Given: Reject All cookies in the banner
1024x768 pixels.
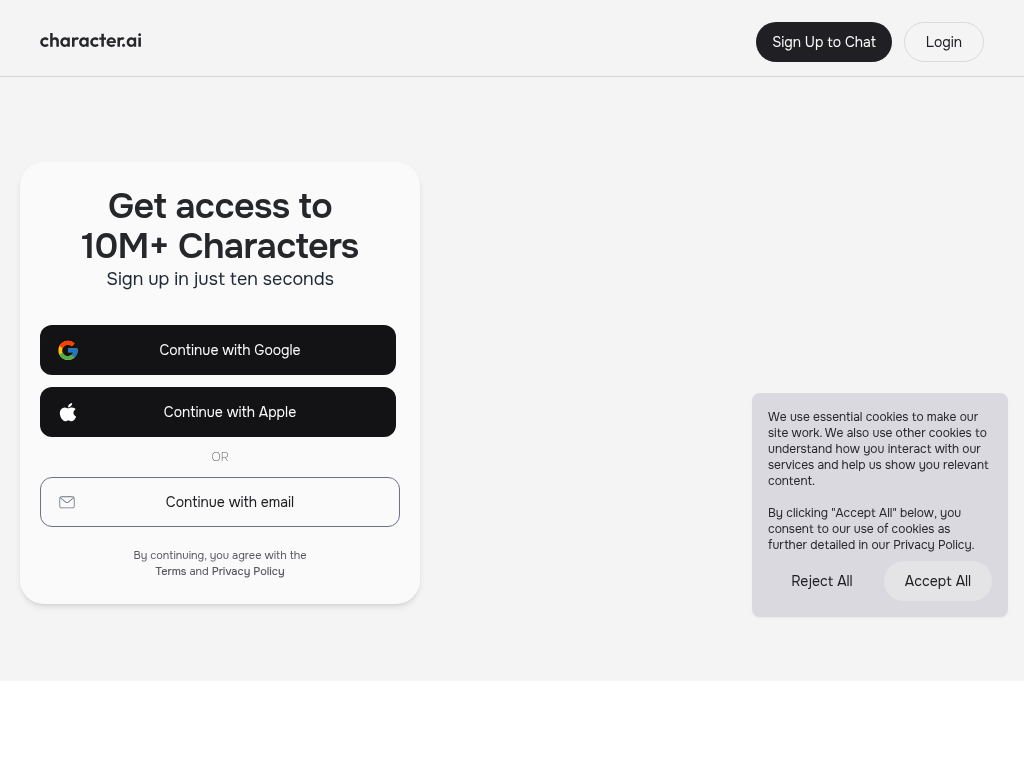Looking at the screenshot, I should coord(822,581).
